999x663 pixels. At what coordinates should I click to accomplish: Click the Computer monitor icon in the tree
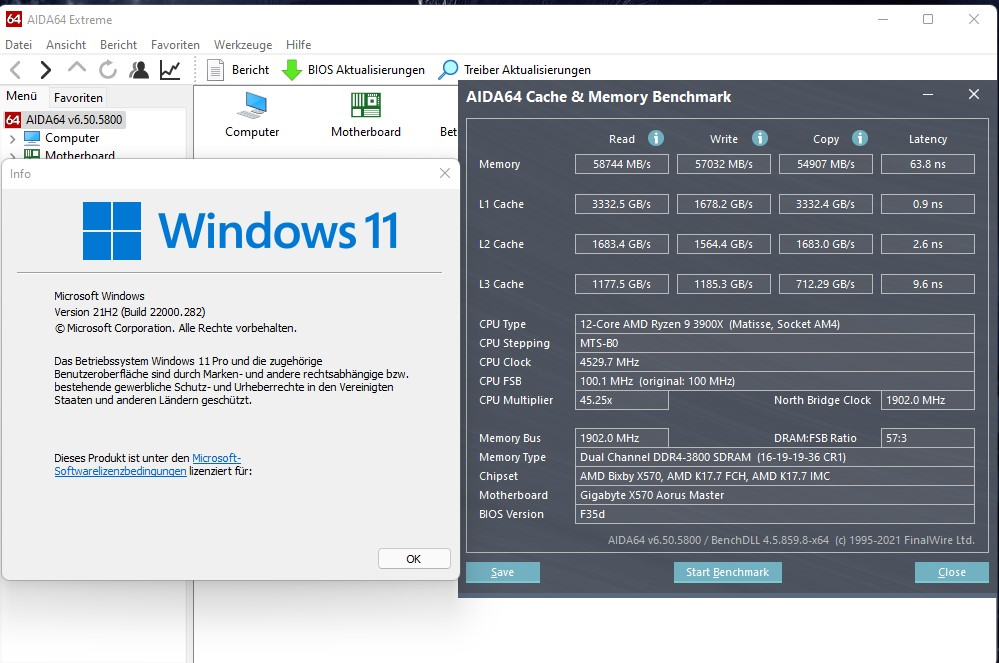click(x=32, y=138)
